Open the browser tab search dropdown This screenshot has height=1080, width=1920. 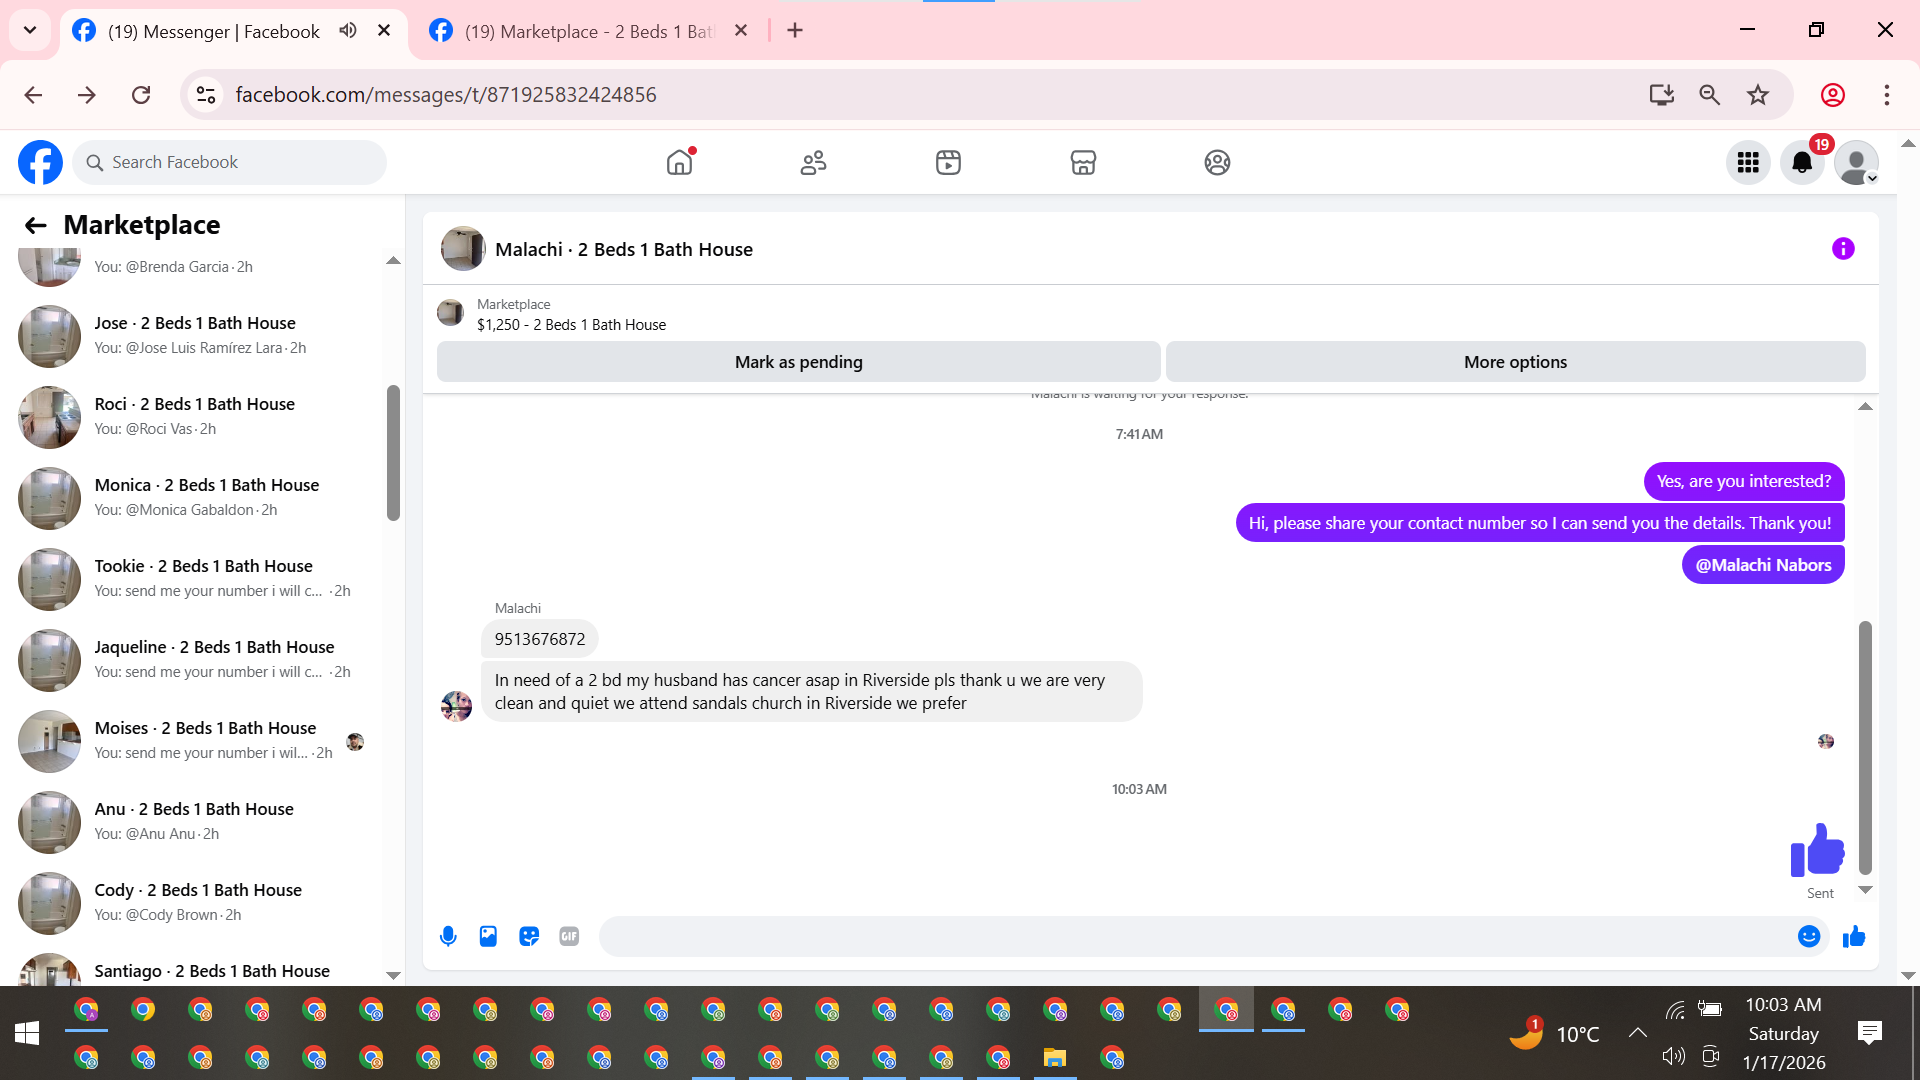[x=30, y=30]
